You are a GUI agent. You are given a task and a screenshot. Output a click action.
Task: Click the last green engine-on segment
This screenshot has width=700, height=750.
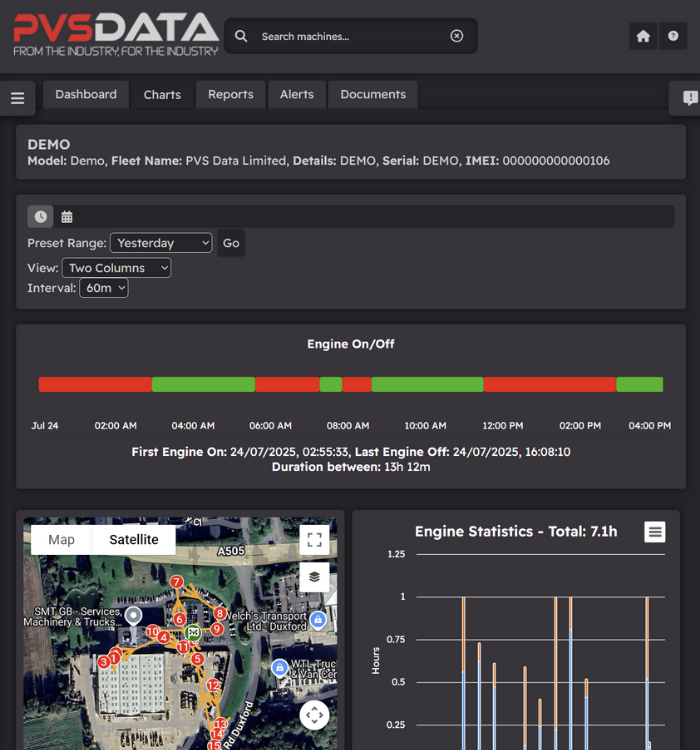point(640,385)
